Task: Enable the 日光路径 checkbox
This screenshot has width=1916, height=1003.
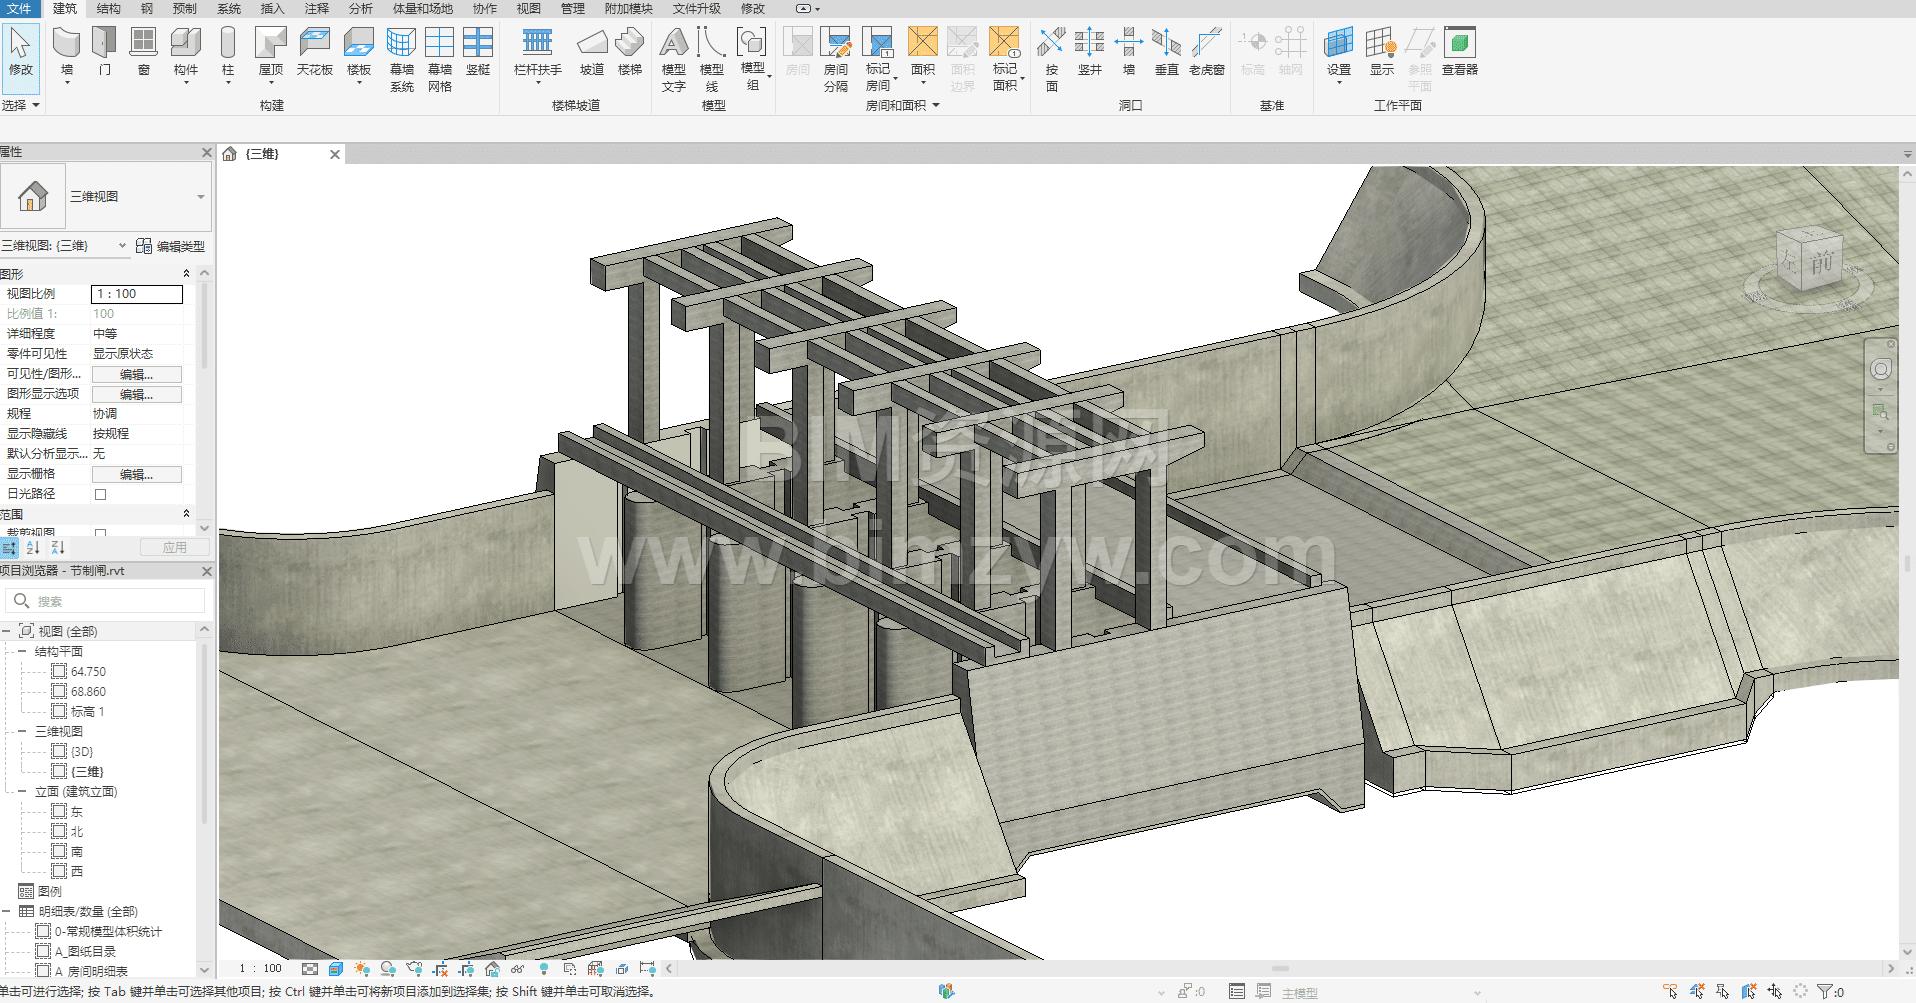Action: tap(100, 494)
